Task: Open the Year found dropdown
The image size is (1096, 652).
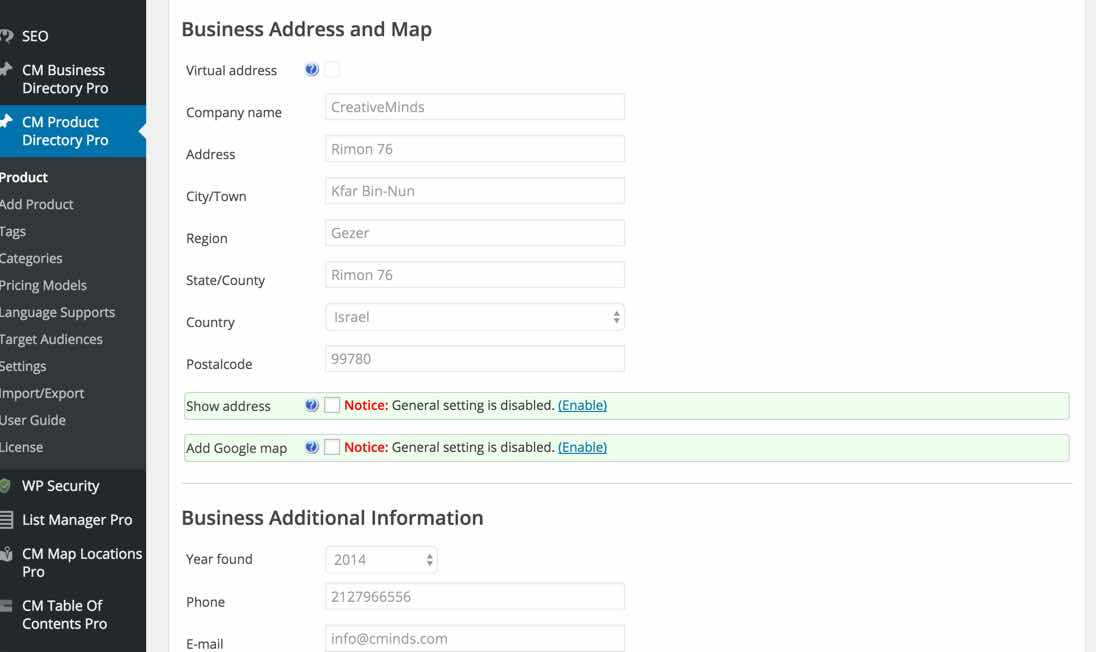Action: click(381, 560)
